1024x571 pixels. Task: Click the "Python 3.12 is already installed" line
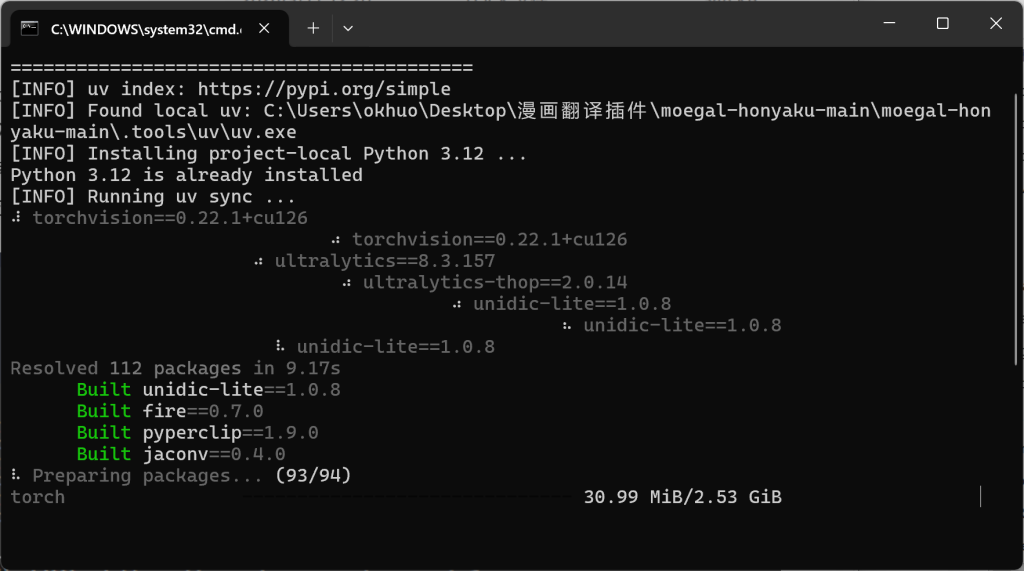[x=186, y=175]
